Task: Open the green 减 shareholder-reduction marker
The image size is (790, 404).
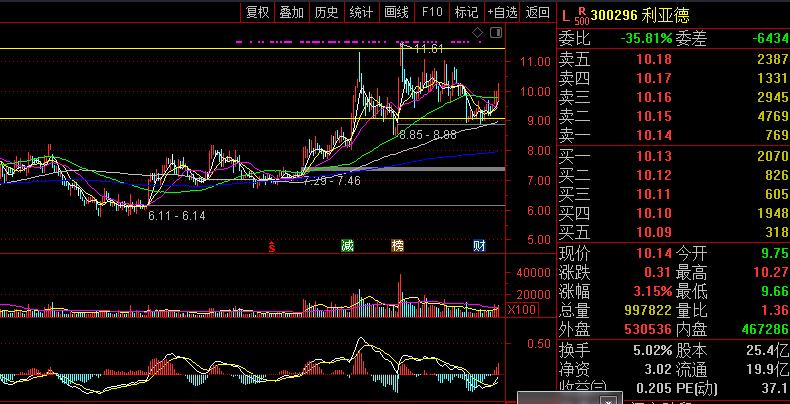Action: pos(347,246)
